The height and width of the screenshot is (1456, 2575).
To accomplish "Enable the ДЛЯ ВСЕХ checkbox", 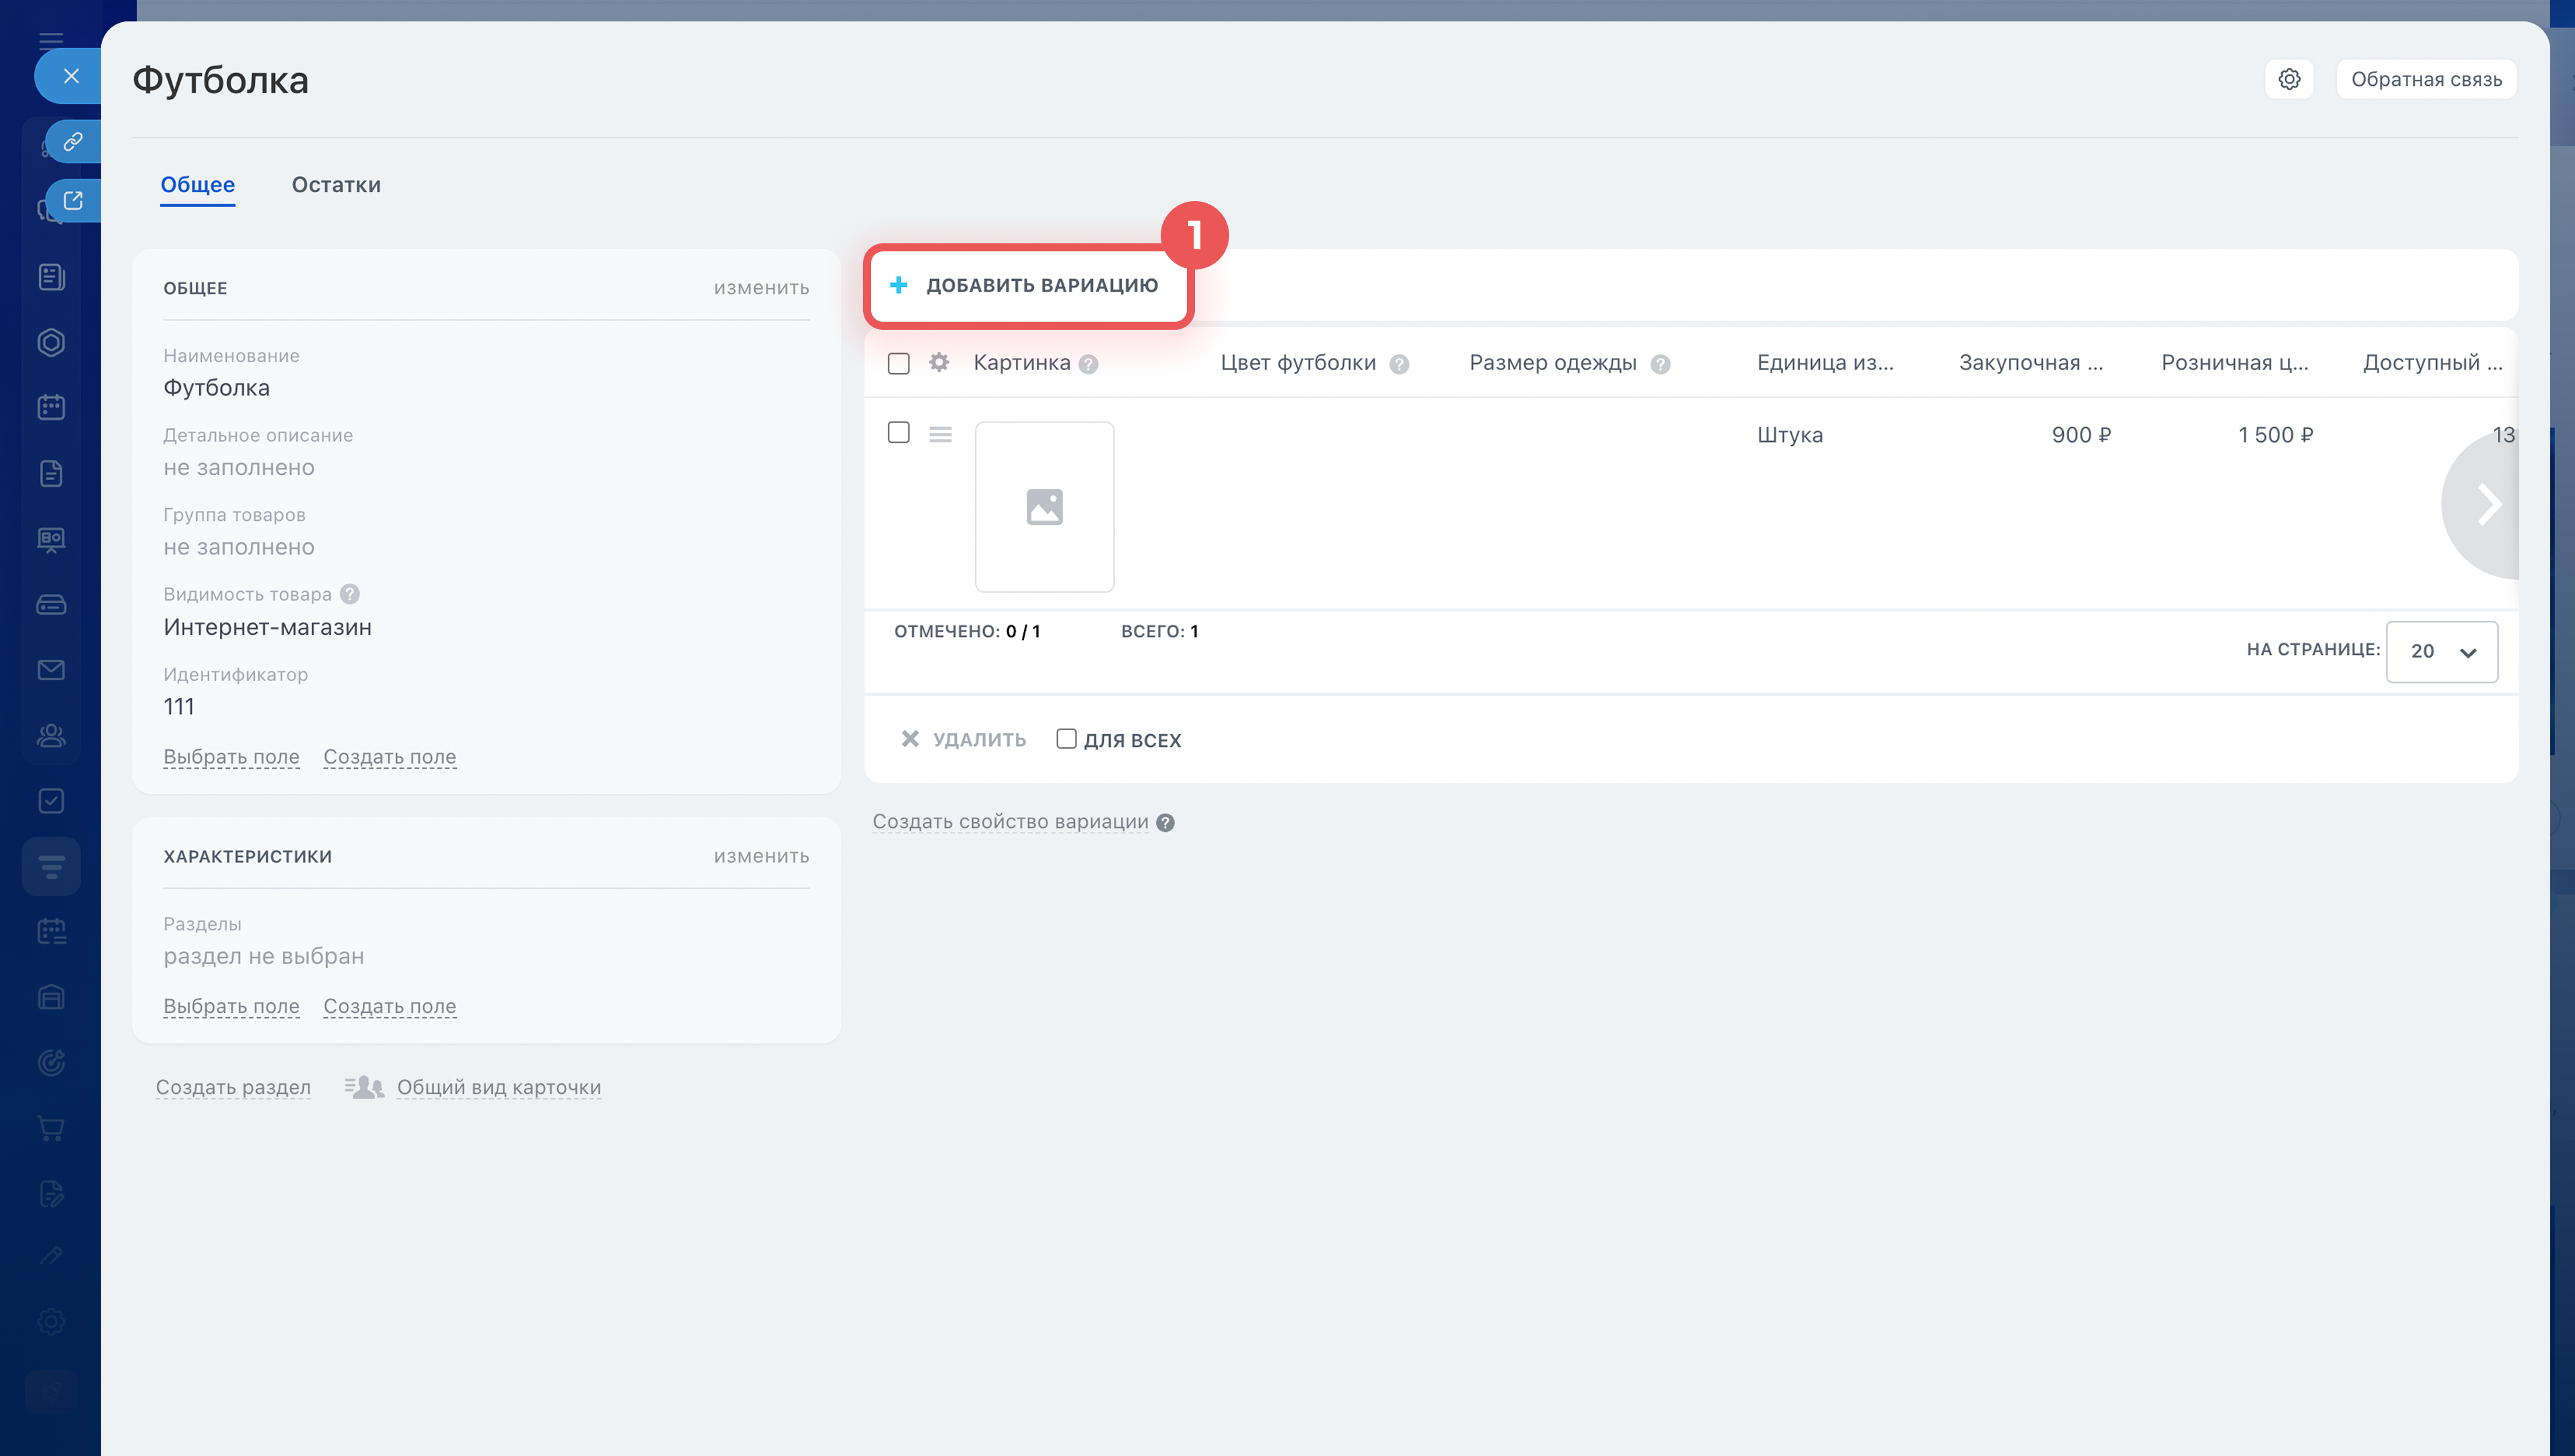I will [x=1066, y=739].
